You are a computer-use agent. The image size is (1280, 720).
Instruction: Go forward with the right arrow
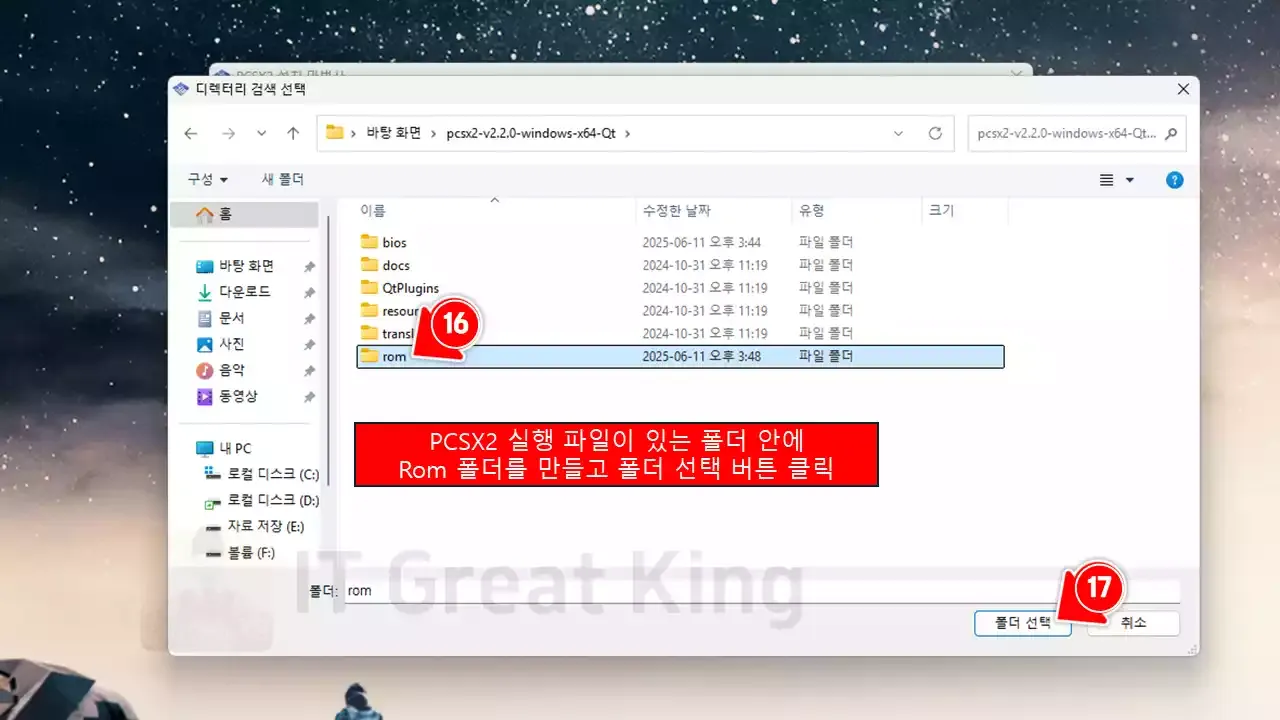click(228, 133)
